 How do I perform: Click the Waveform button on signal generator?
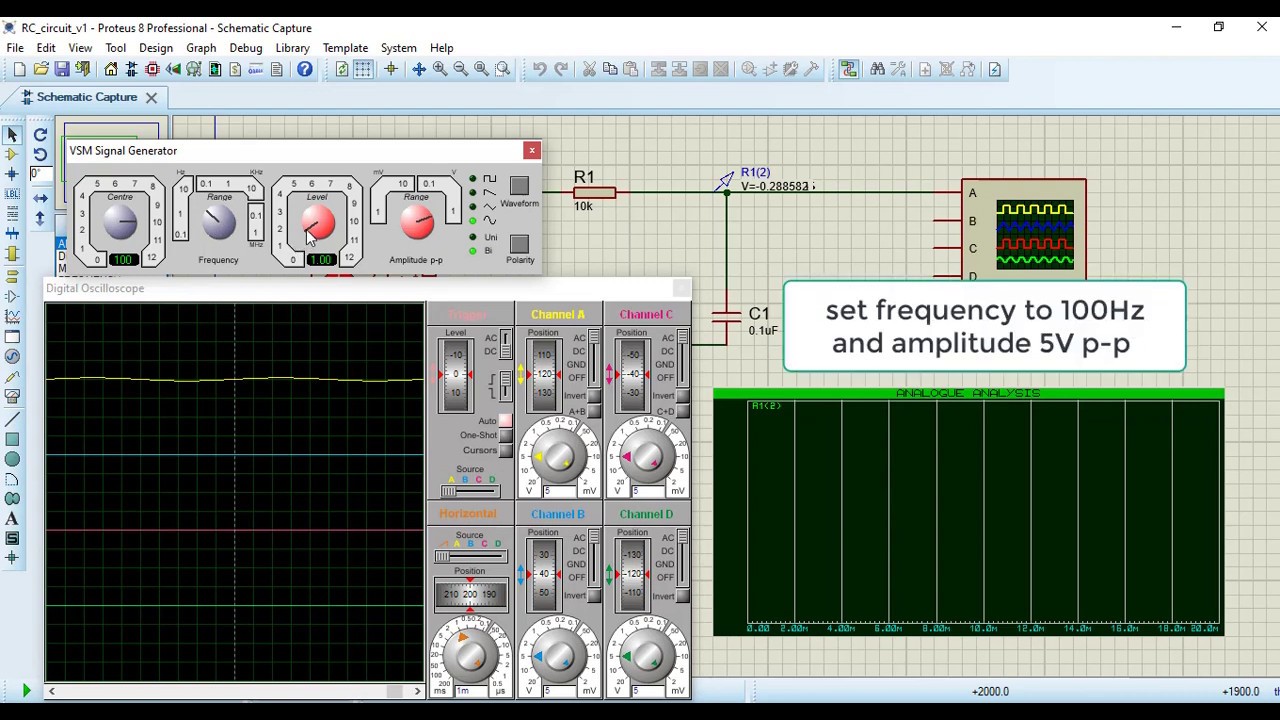519,186
